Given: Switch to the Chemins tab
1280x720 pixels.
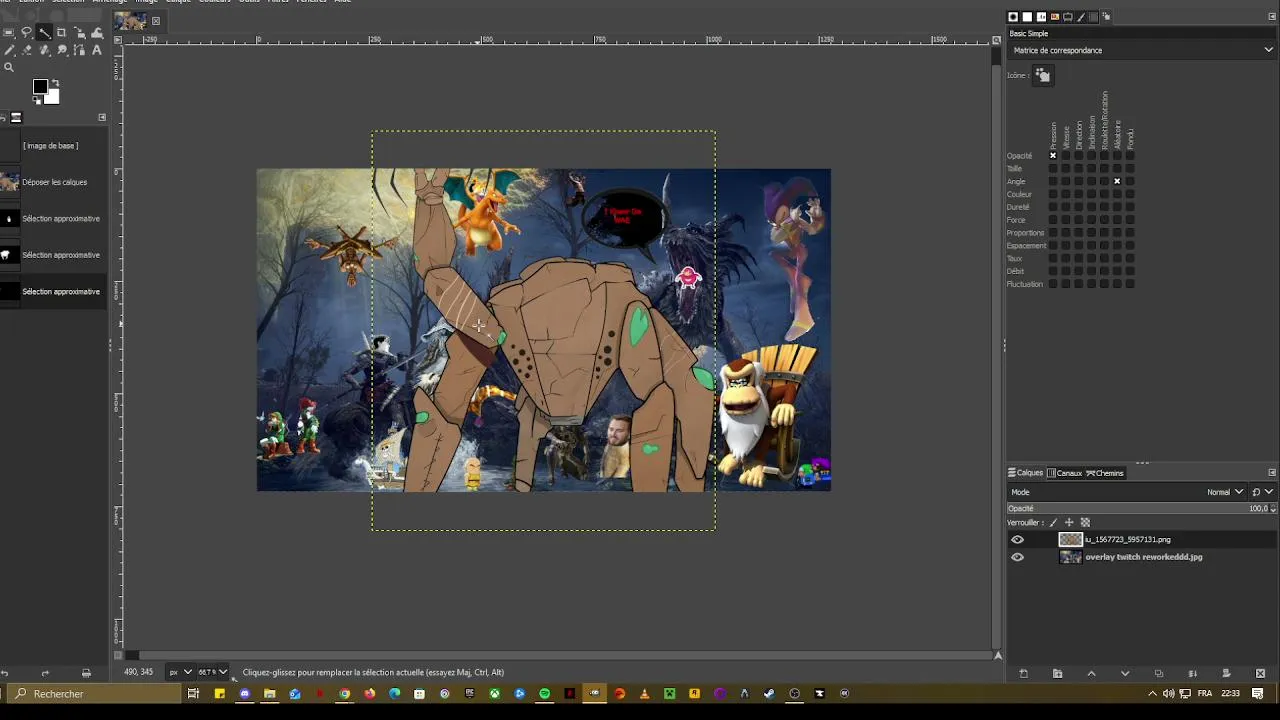Looking at the screenshot, I should (x=1105, y=473).
